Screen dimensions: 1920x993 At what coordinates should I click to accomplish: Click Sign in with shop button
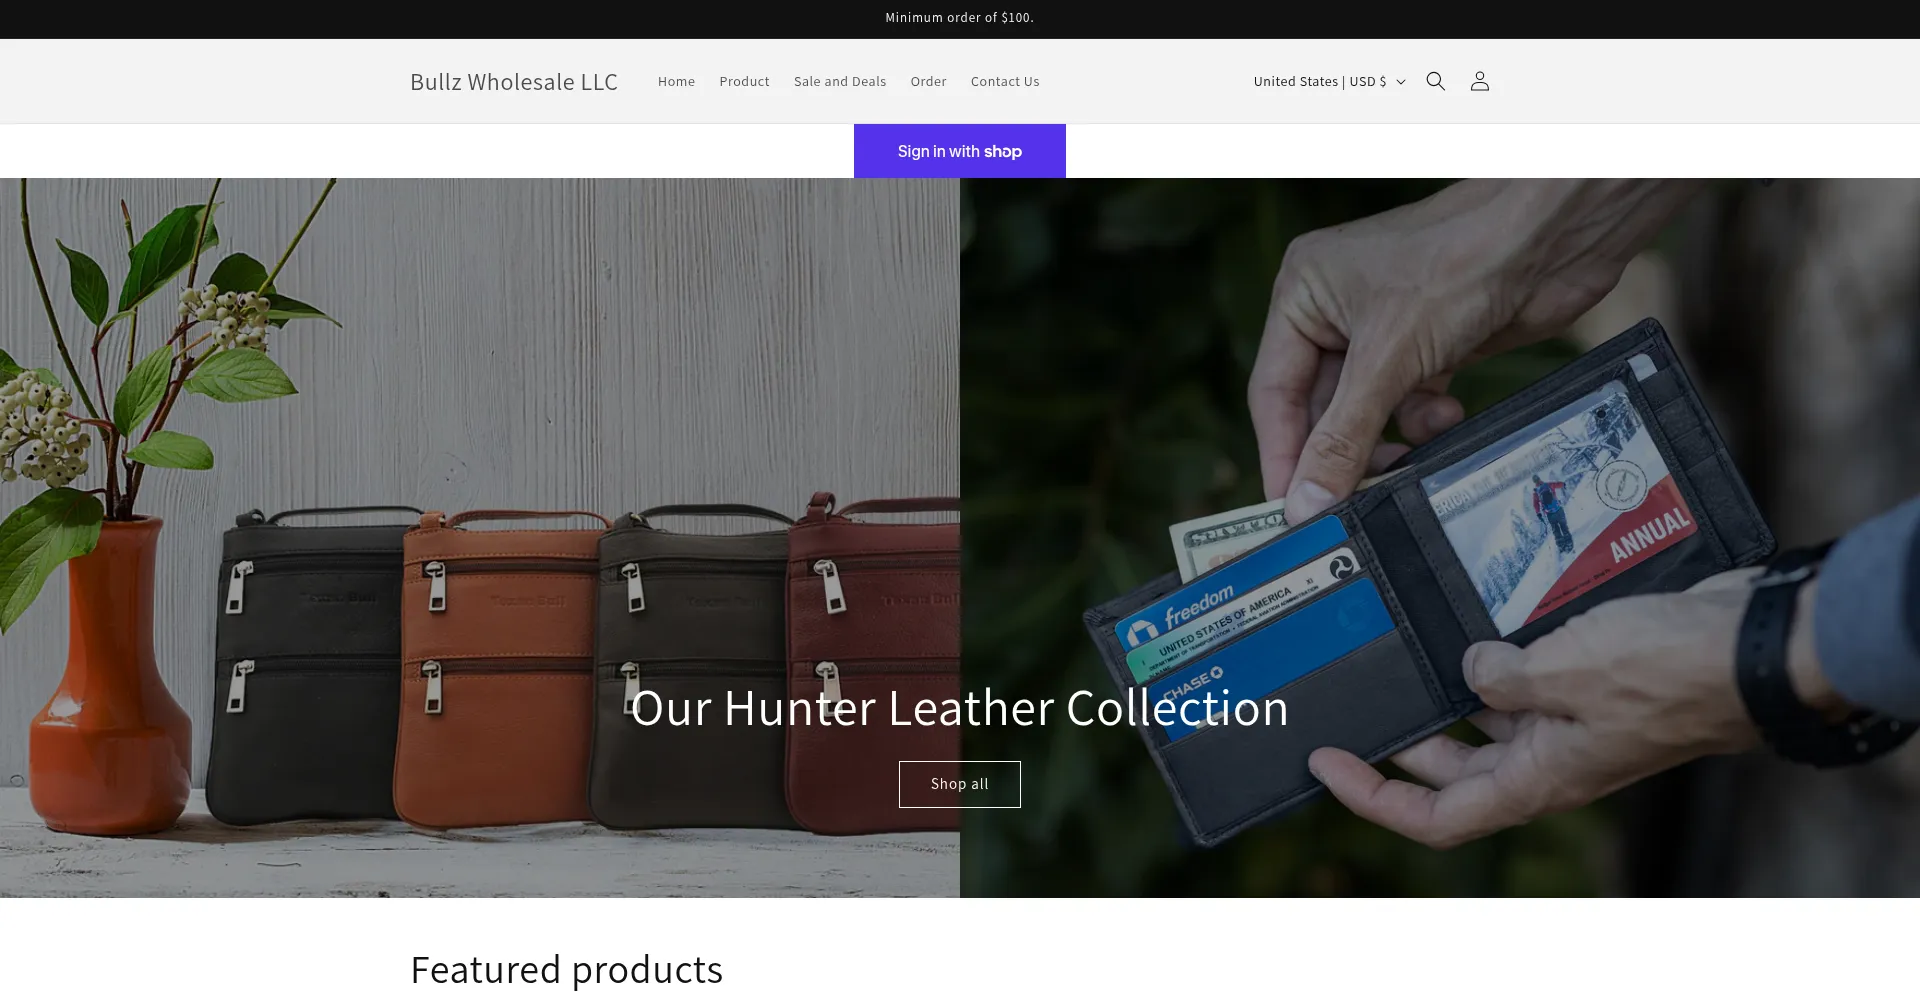[x=959, y=151]
